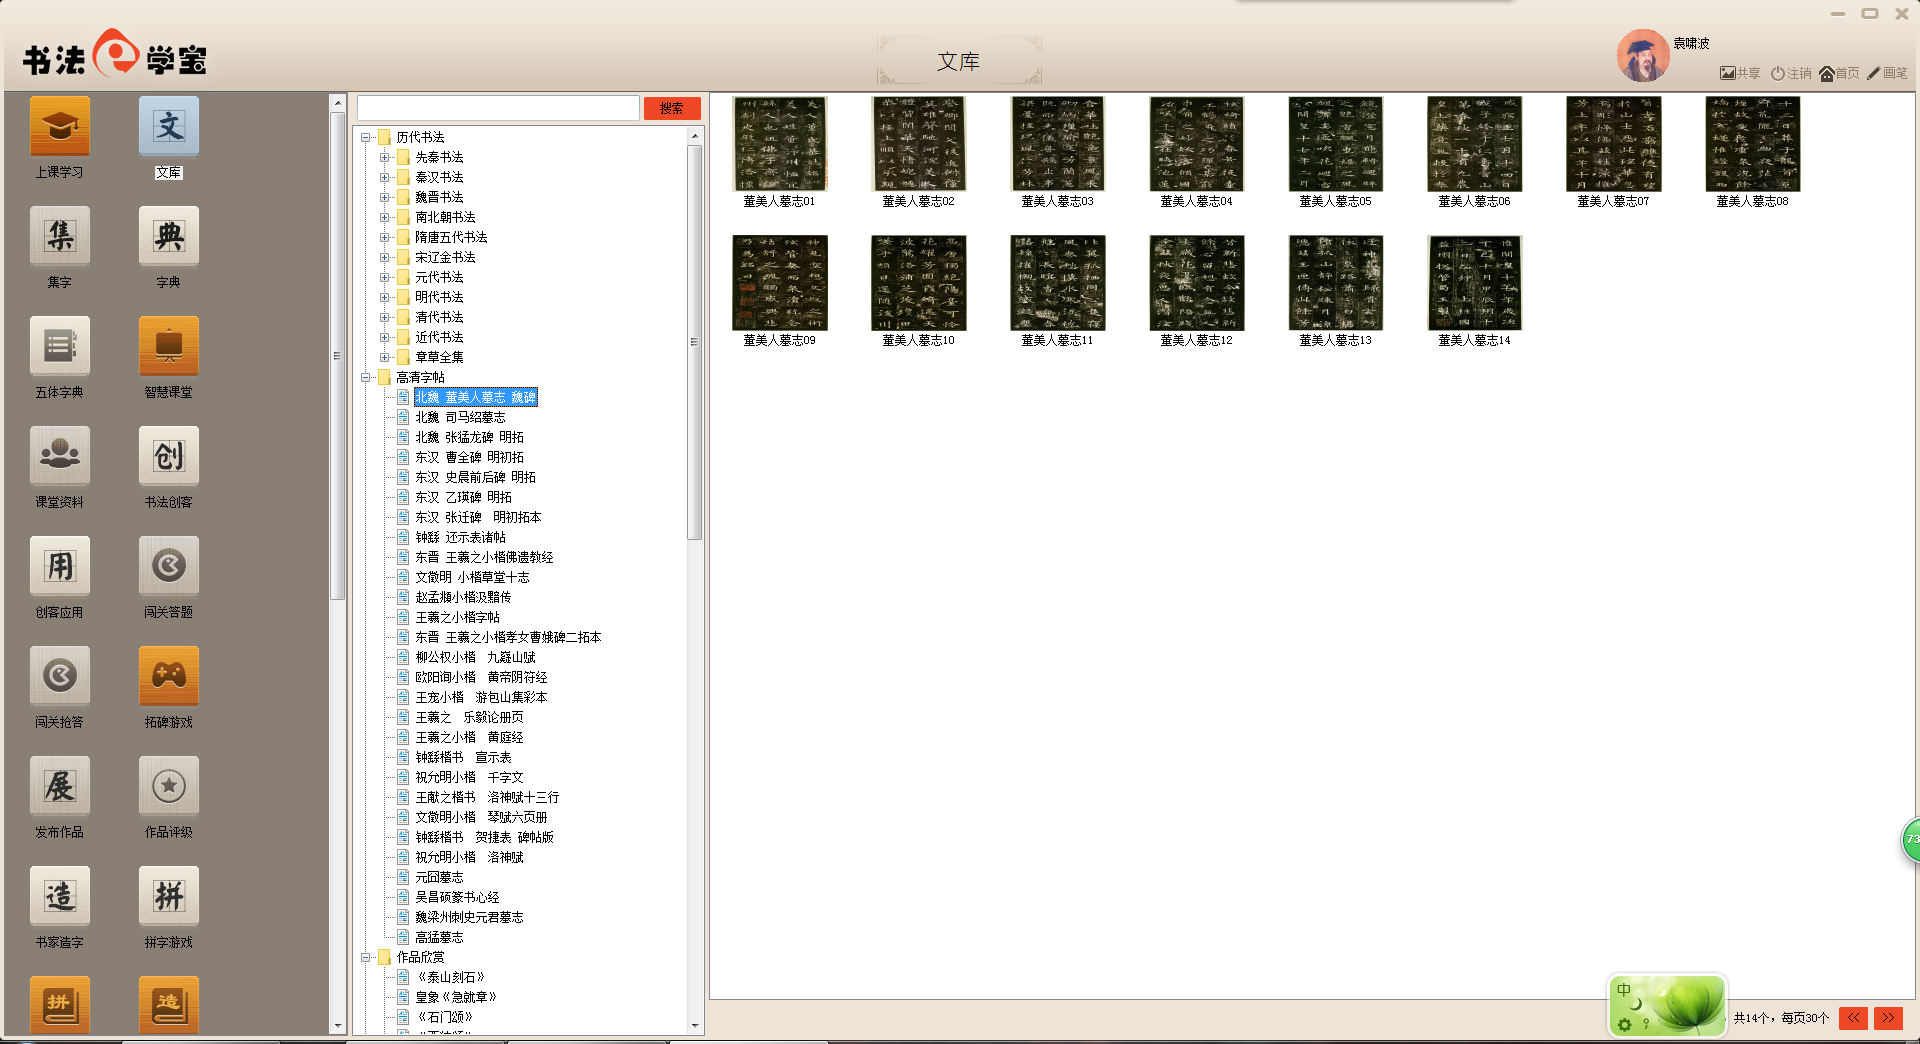This screenshot has height=1044, width=1920.
Task: Select 文徵明 小楷草堂十志 entry
Action: pyautogui.click(x=472, y=578)
